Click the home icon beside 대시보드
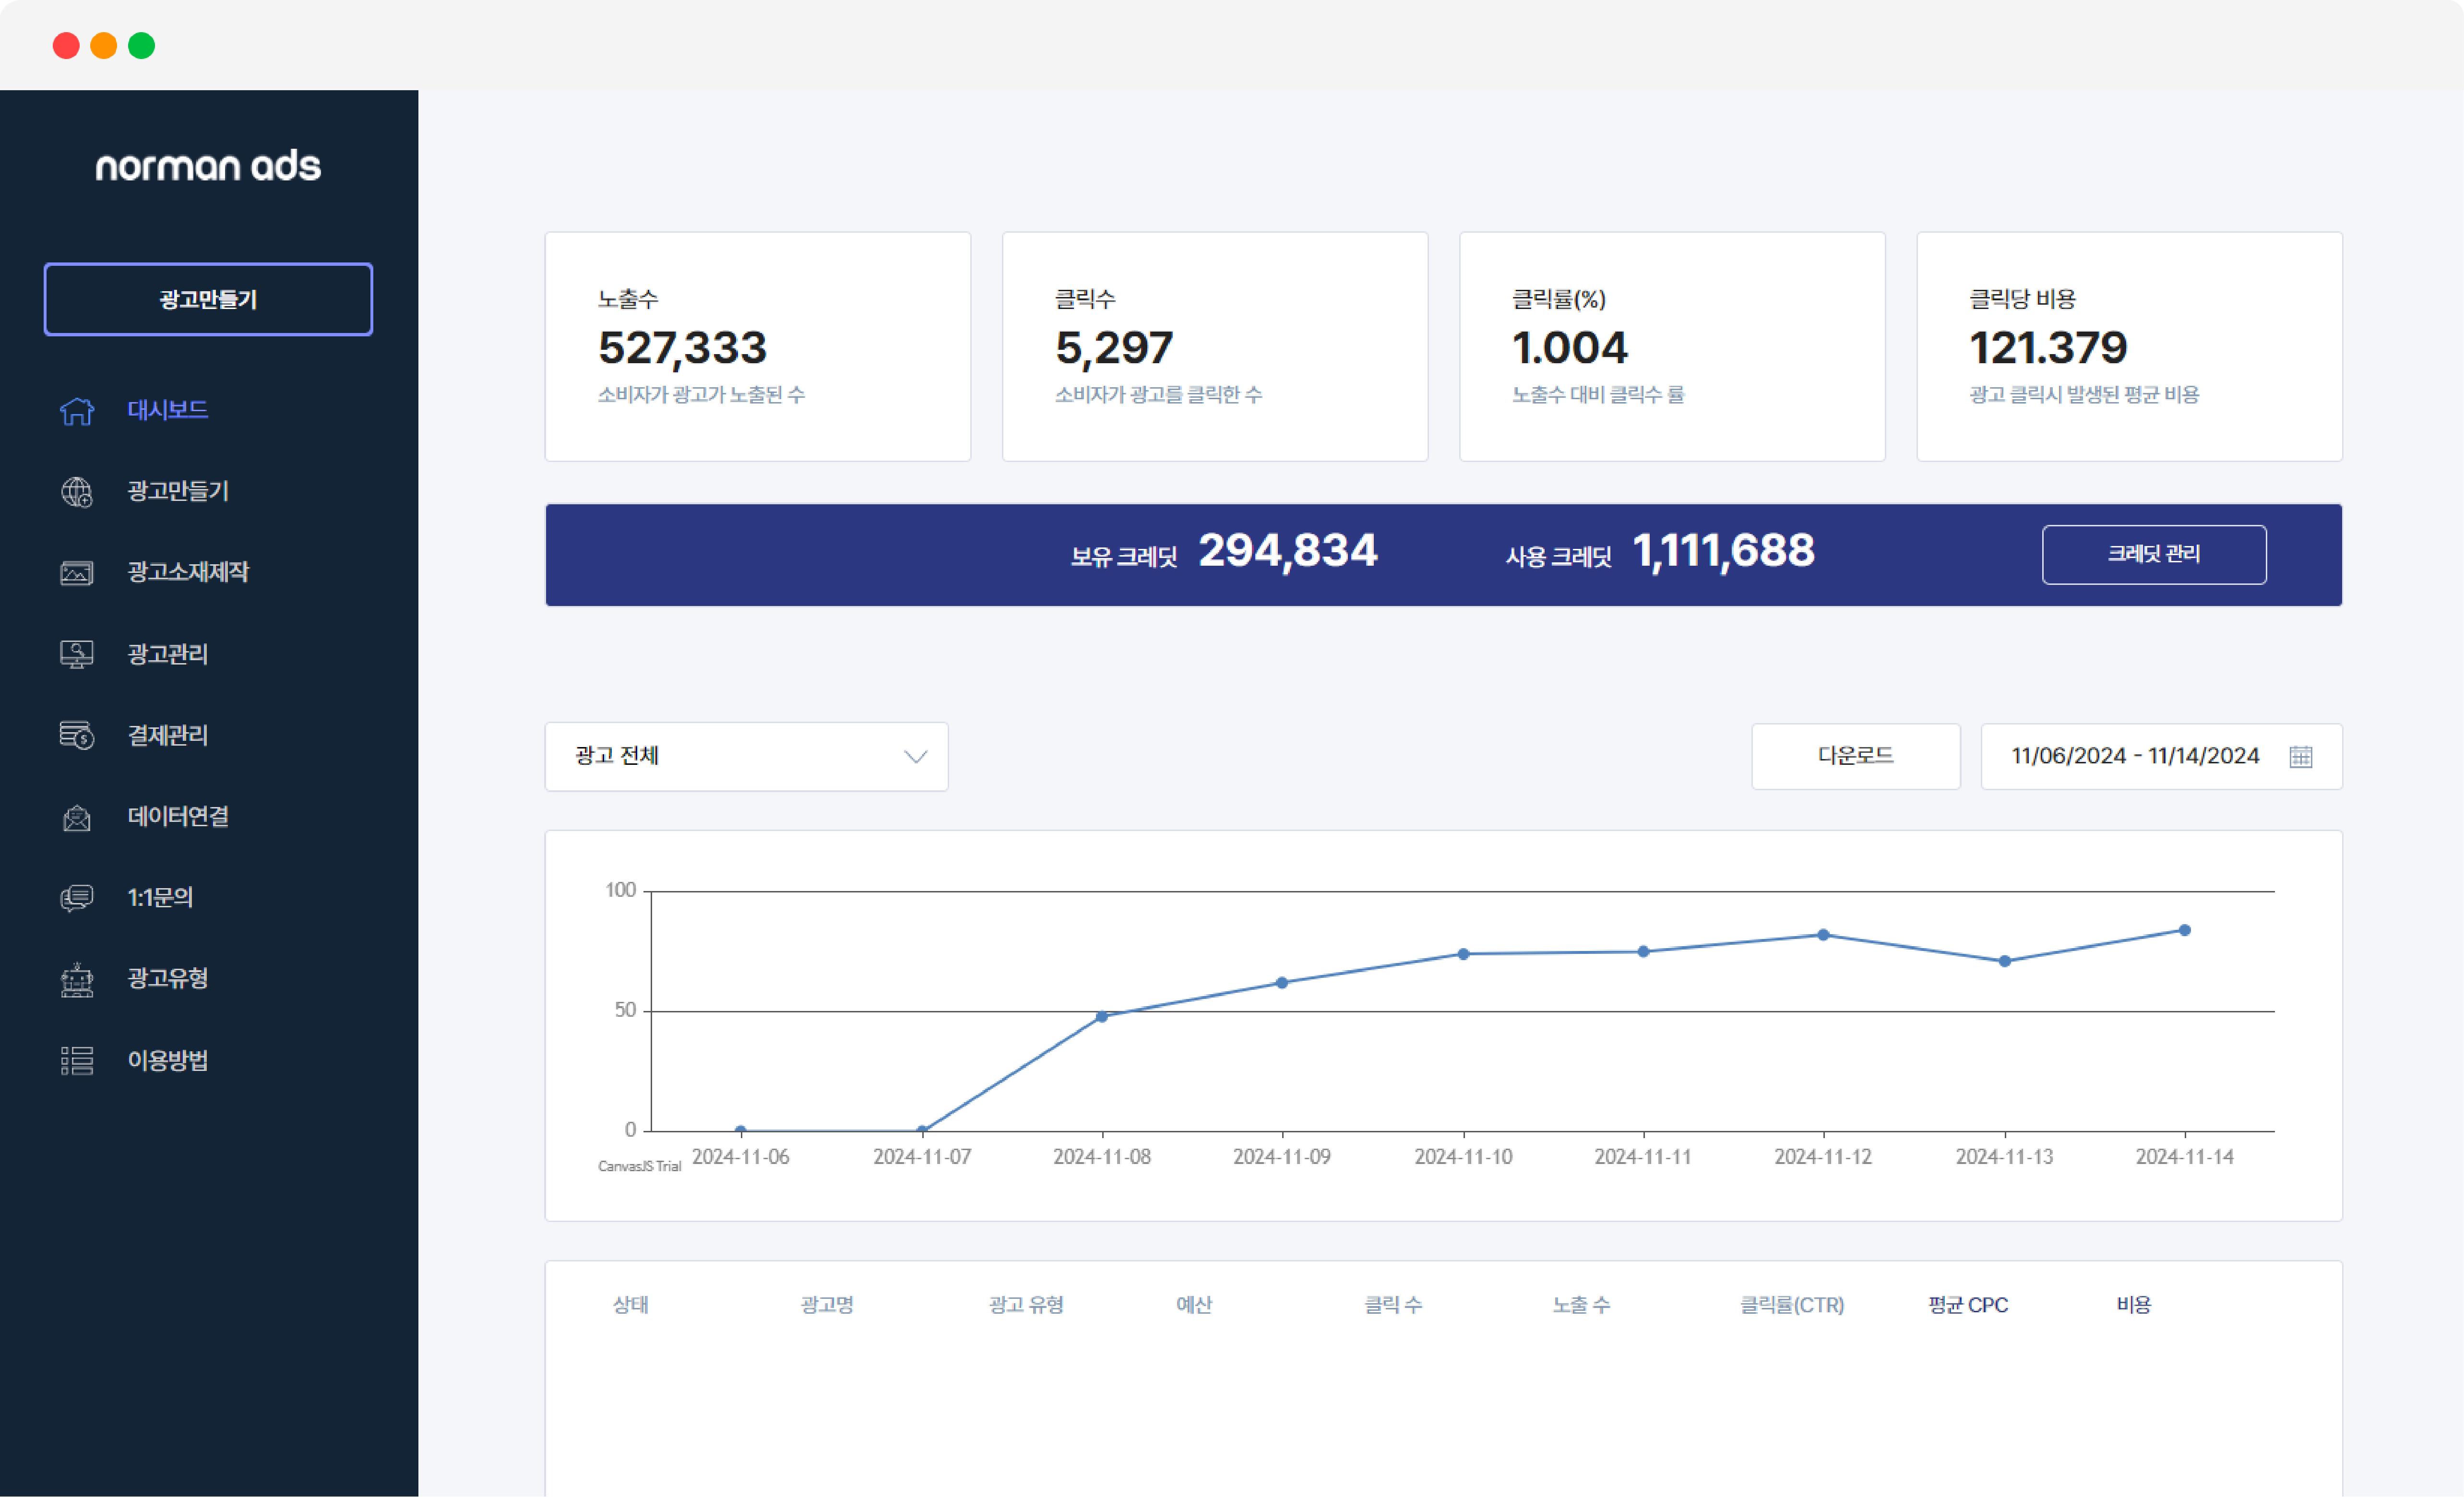 tap(77, 411)
